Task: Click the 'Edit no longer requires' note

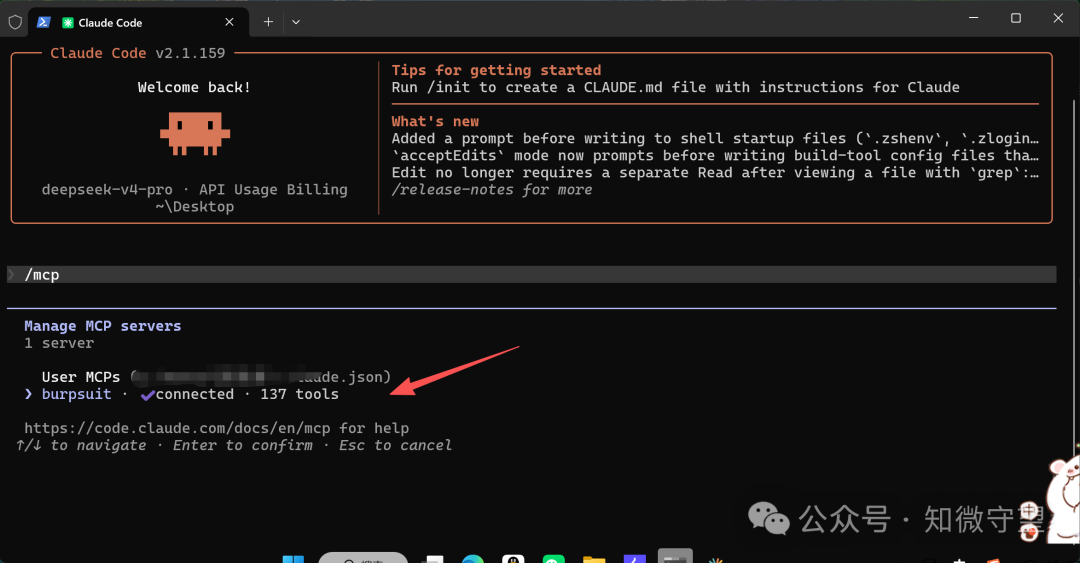Action: point(715,172)
